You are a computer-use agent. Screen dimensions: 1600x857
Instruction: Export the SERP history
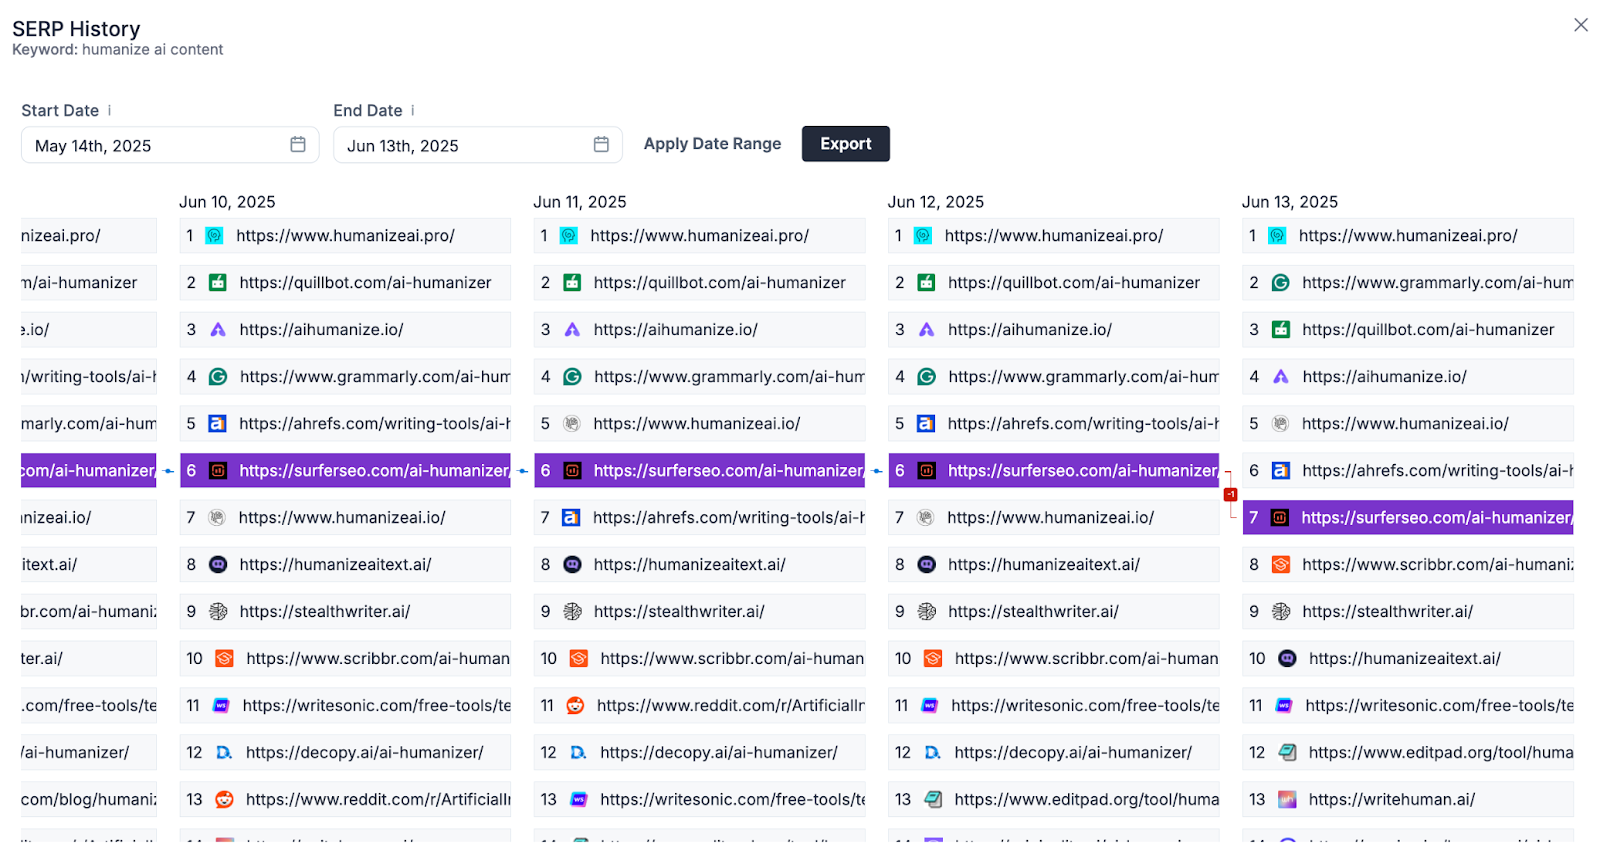846,144
